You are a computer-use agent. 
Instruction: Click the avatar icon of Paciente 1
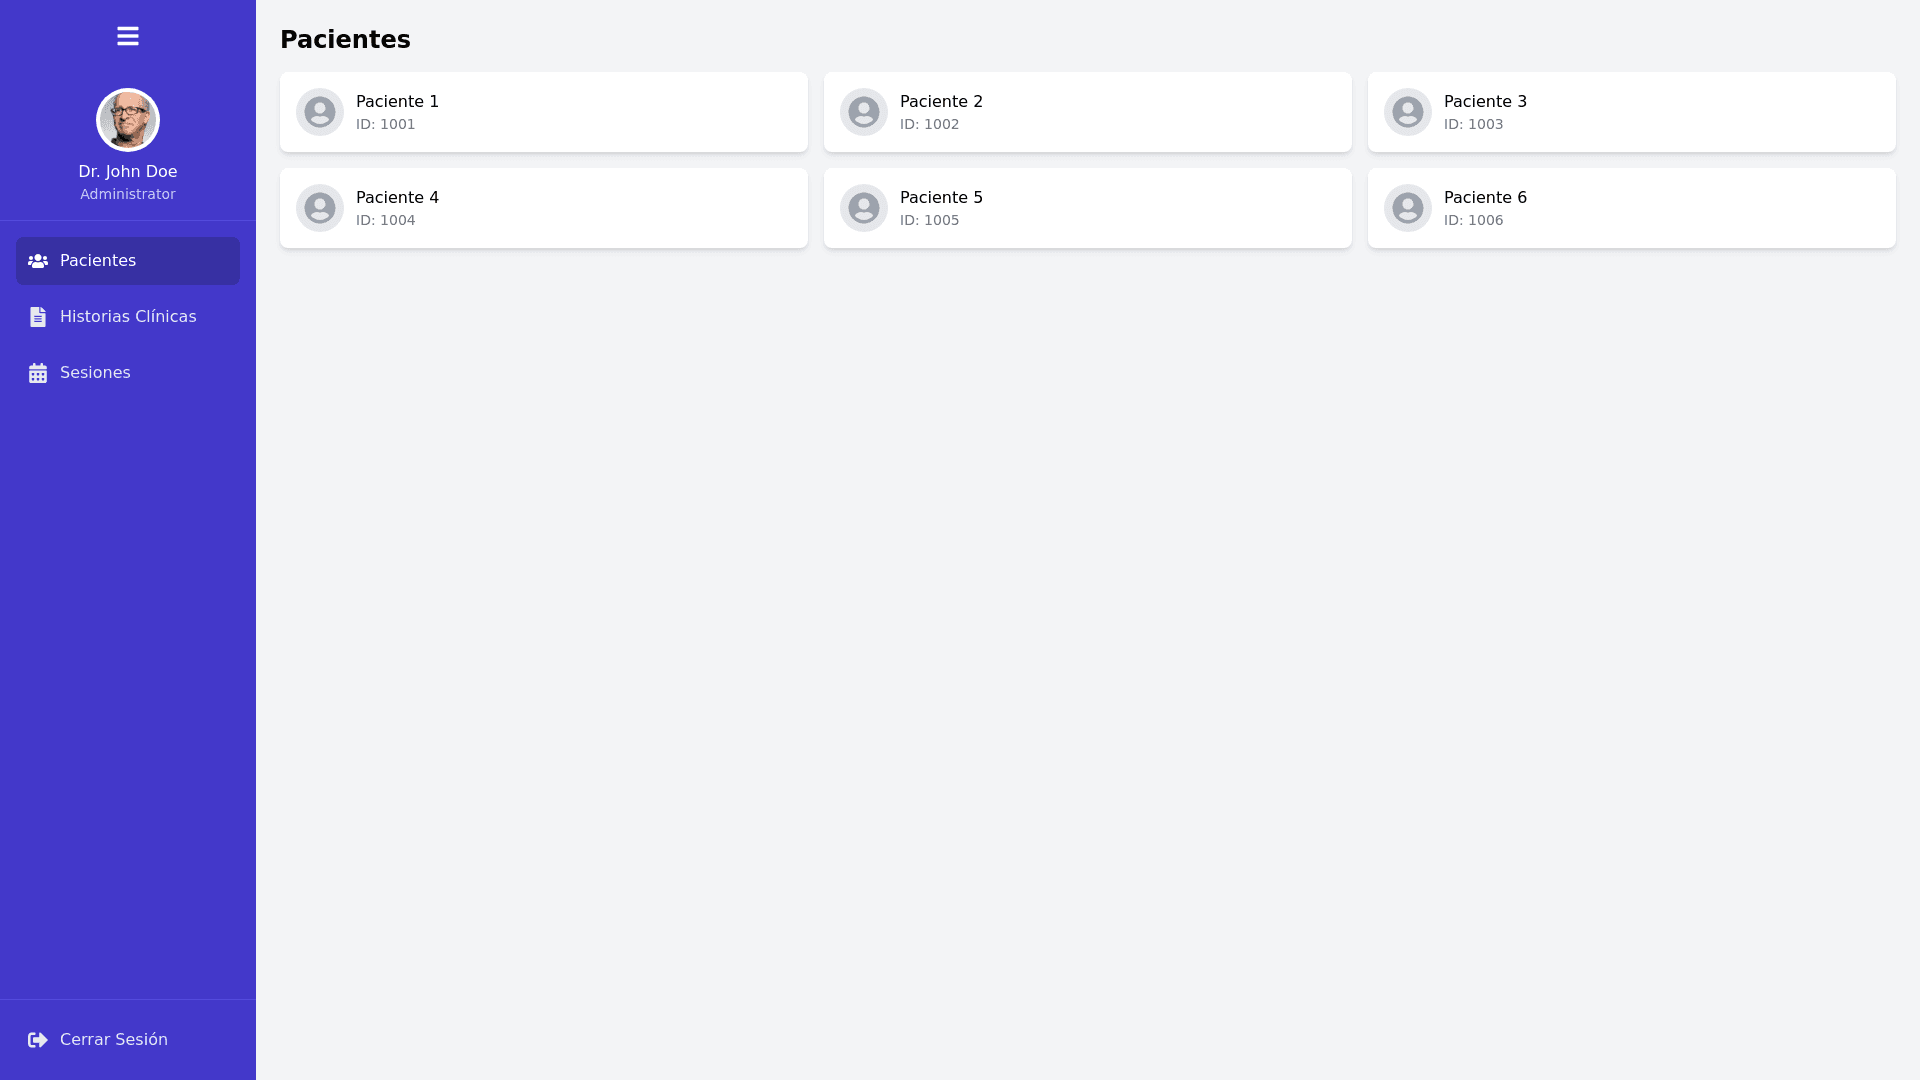320,112
